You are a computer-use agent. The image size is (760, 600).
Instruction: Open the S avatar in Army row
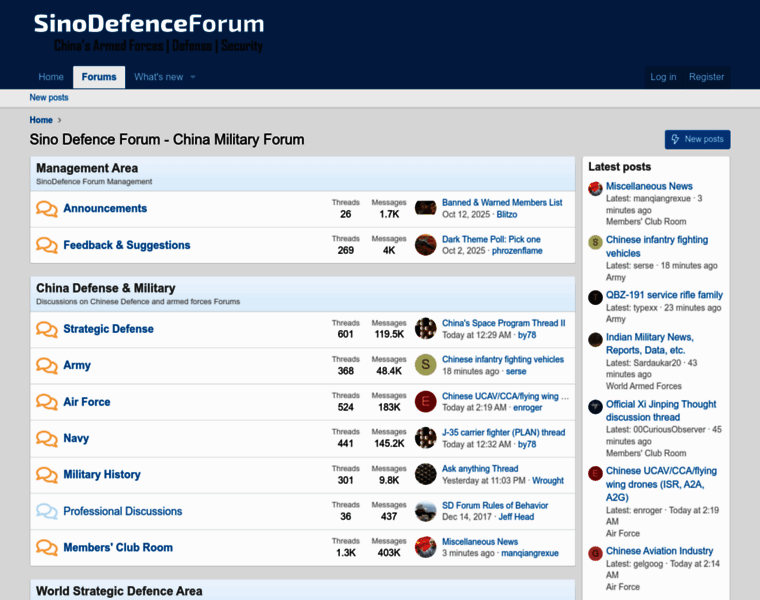point(426,365)
